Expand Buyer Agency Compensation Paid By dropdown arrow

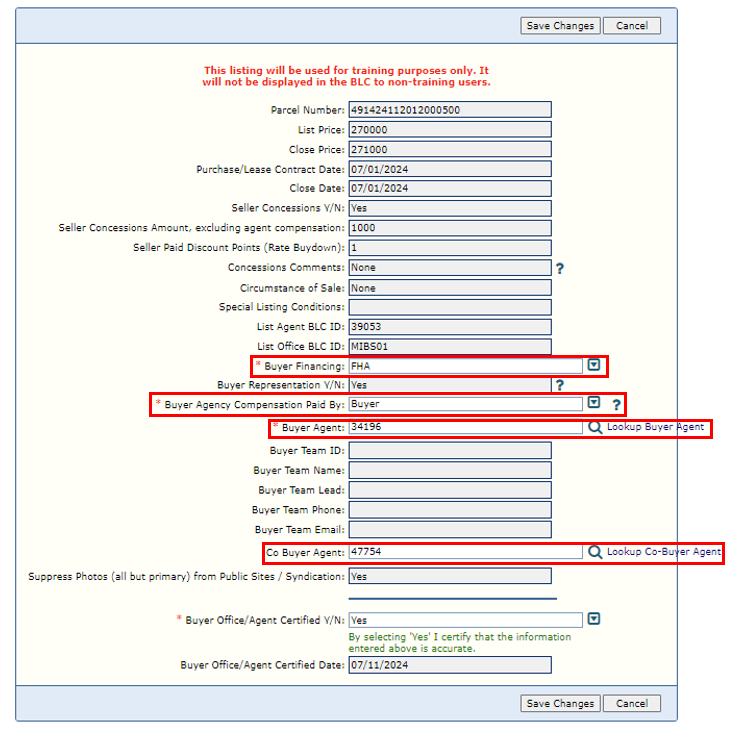[594, 402]
